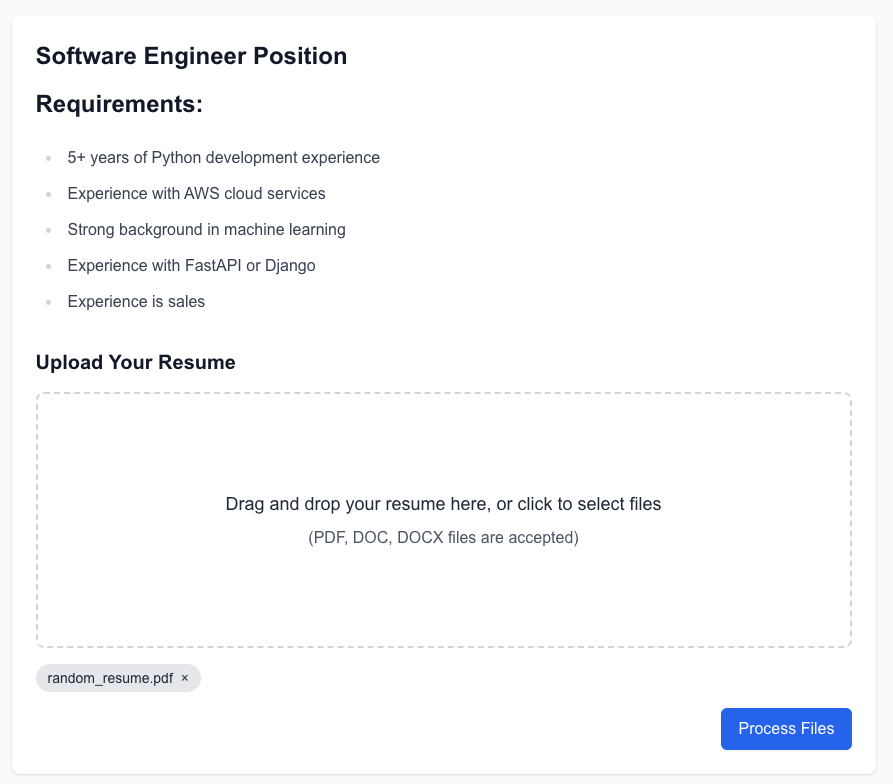Image resolution: width=893 pixels, height=784 pixels.
Task: Click the bullet beside Experience is sales
Action: (48, 302)
